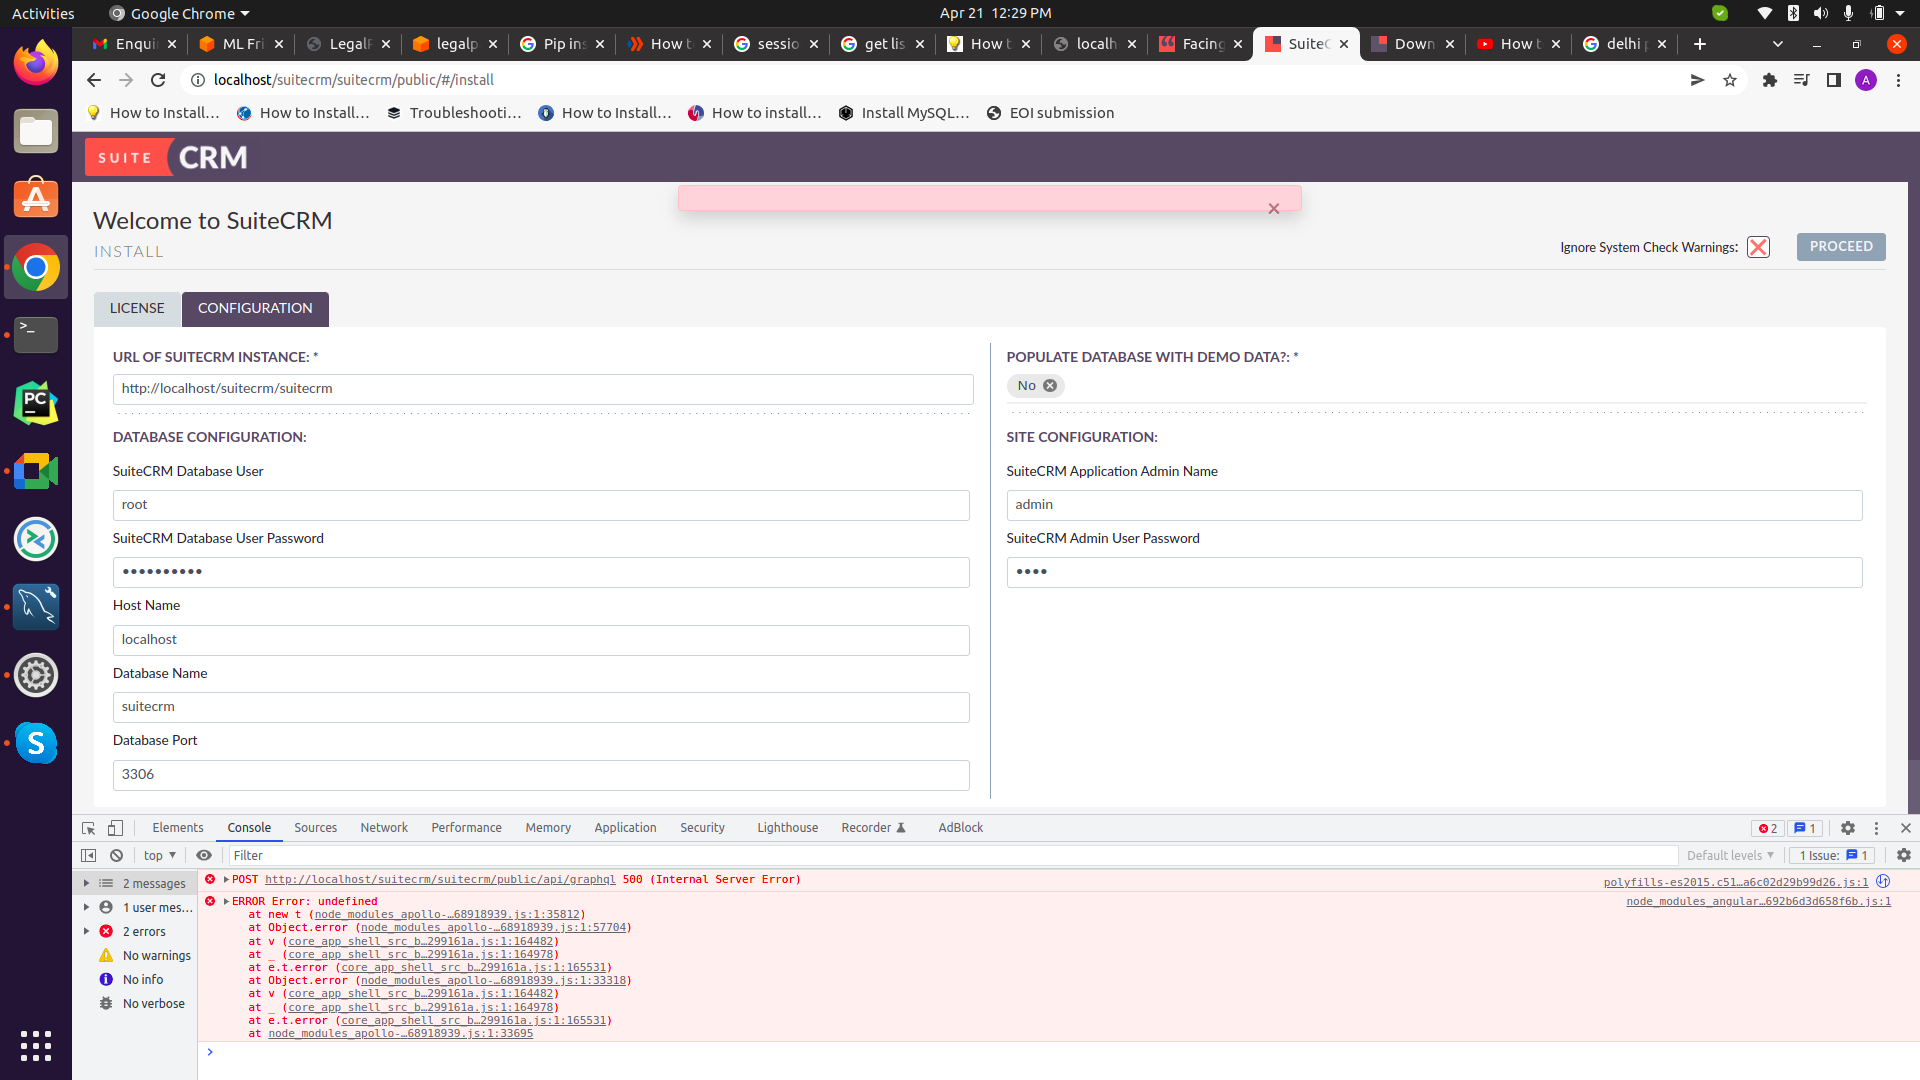Open the graphql URL link in console
The width and height of the screenshot is (1920, 1080).
click(440, 880)
